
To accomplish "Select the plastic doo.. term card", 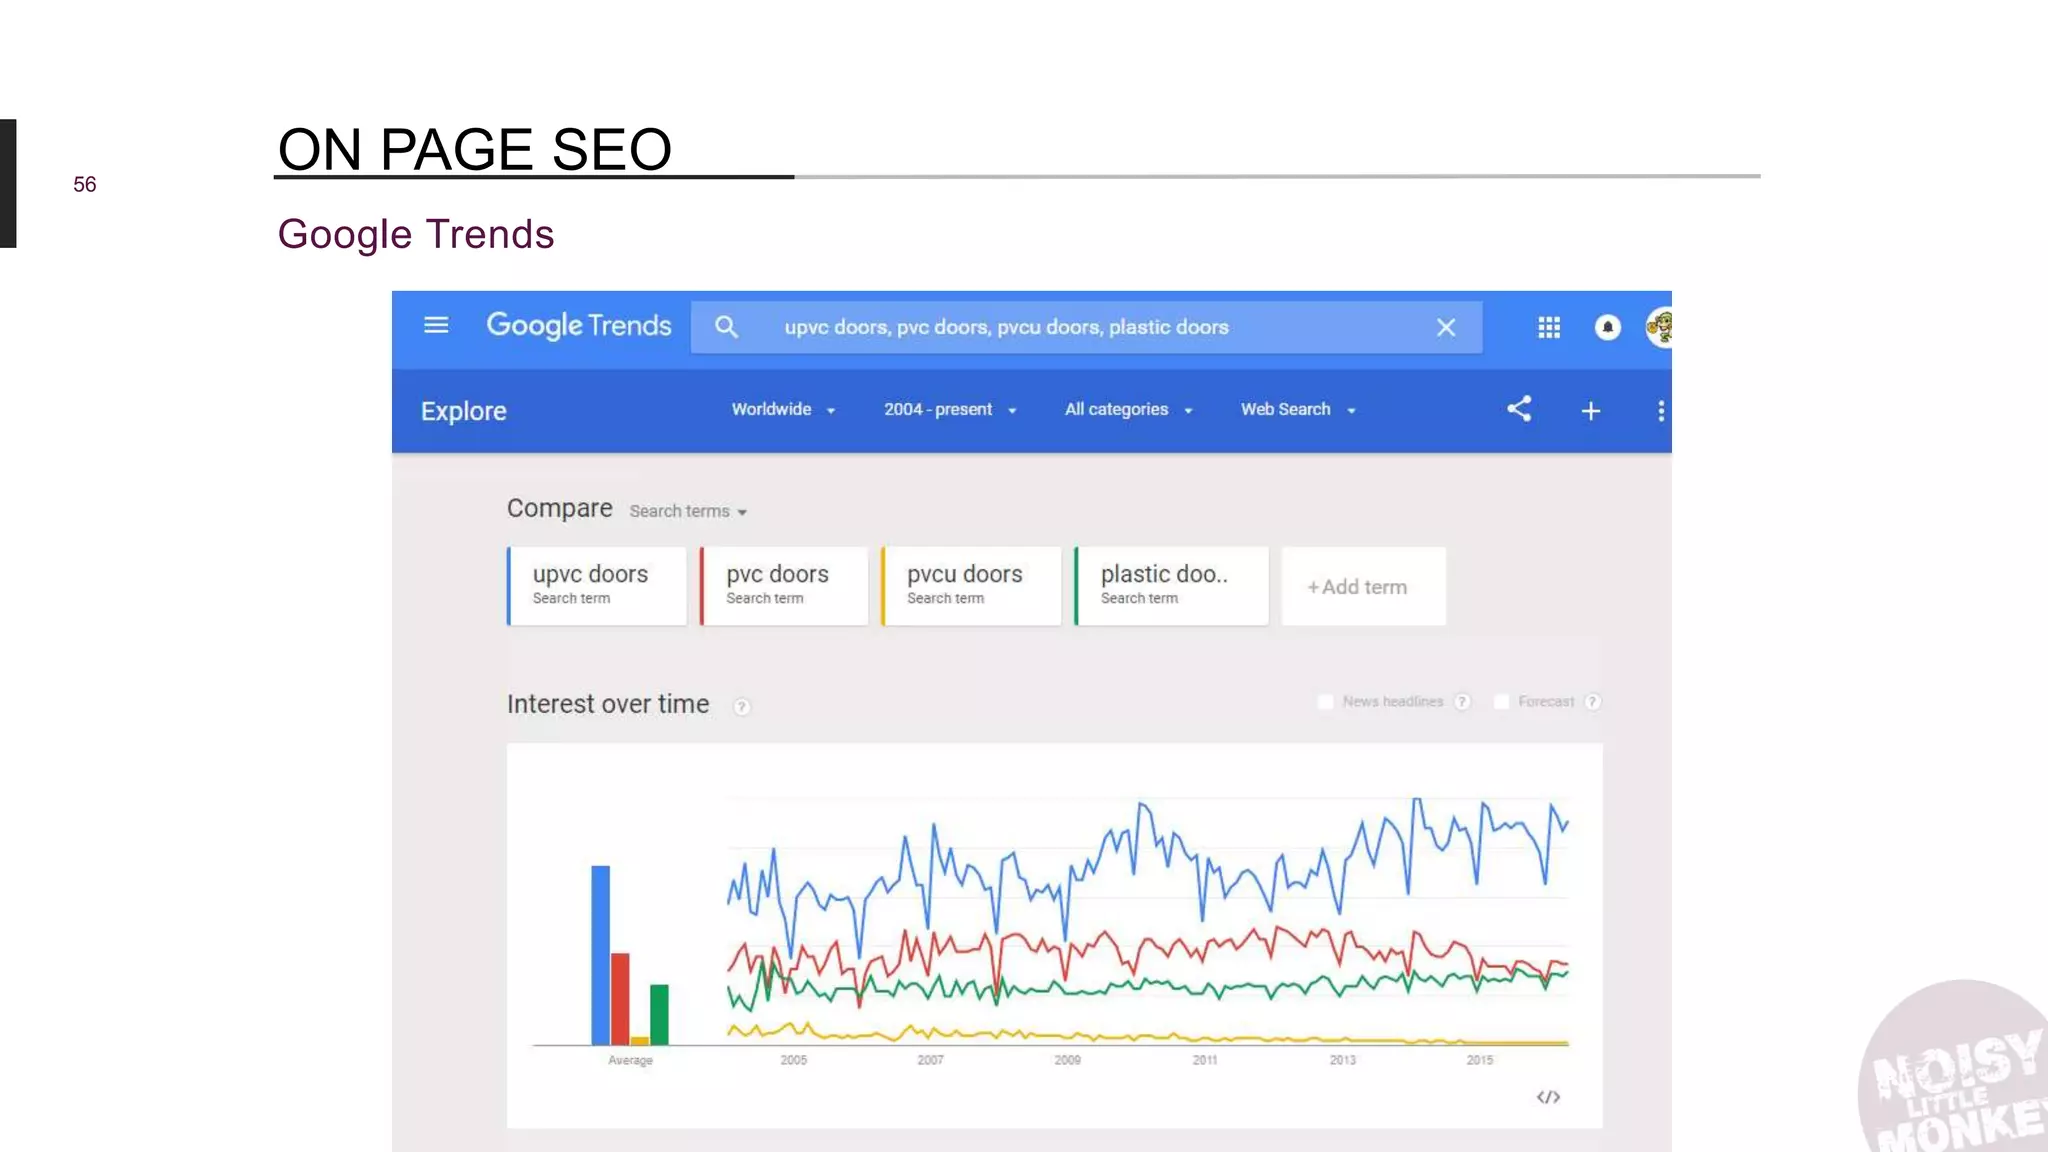I will point(1172,586).
